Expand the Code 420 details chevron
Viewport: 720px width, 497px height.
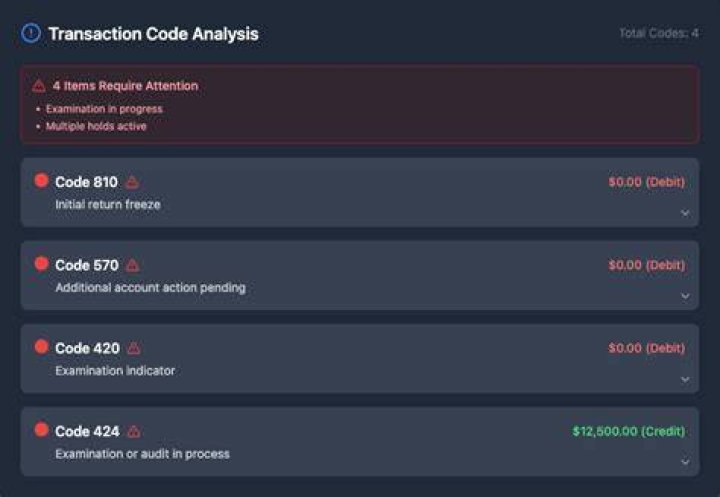[685, 379]
